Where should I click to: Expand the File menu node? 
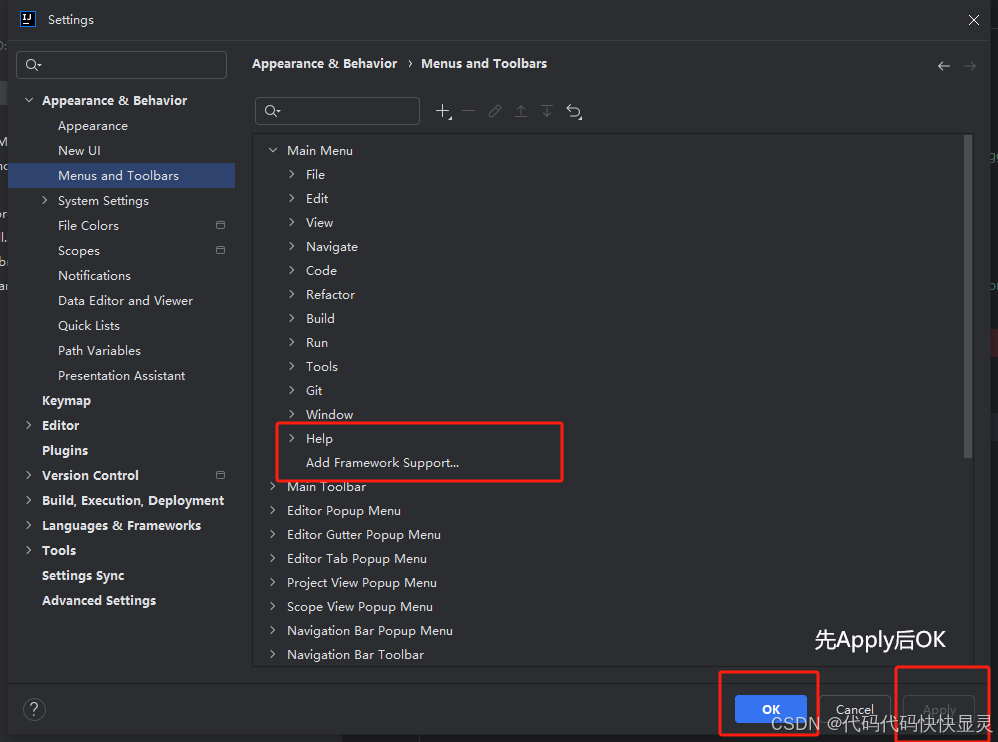[292, 174]
